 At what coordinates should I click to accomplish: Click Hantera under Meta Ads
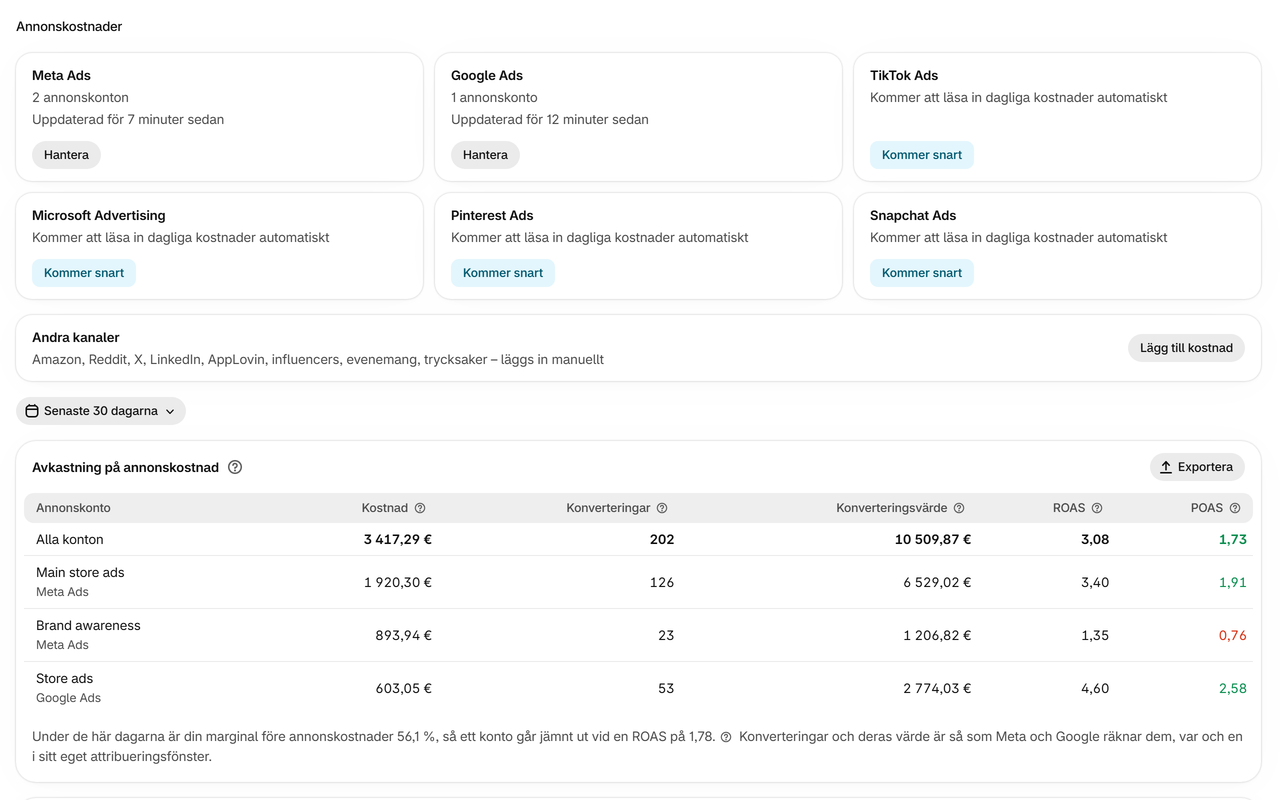(x=66, y=155)
